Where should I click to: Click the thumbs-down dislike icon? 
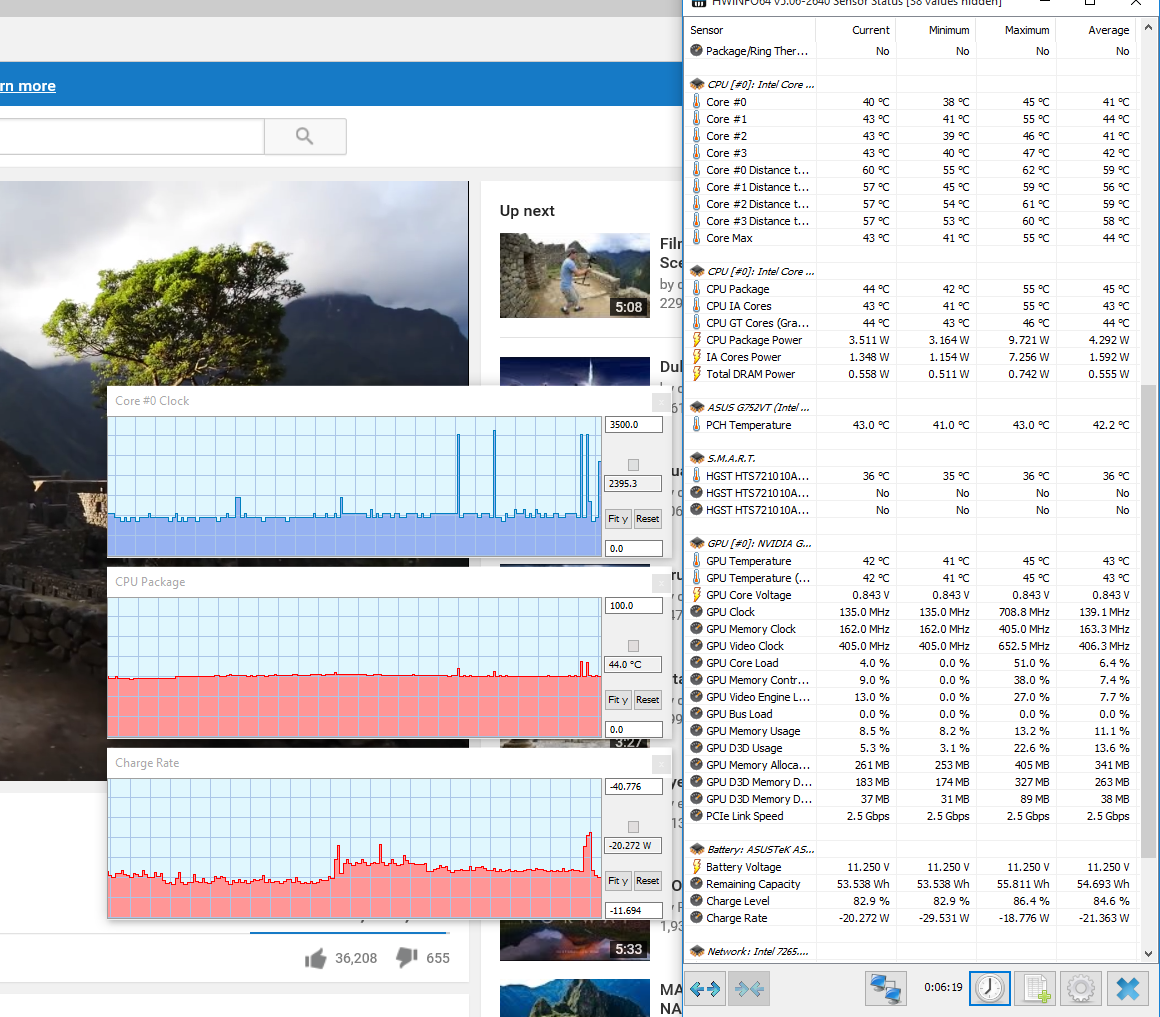407,958
